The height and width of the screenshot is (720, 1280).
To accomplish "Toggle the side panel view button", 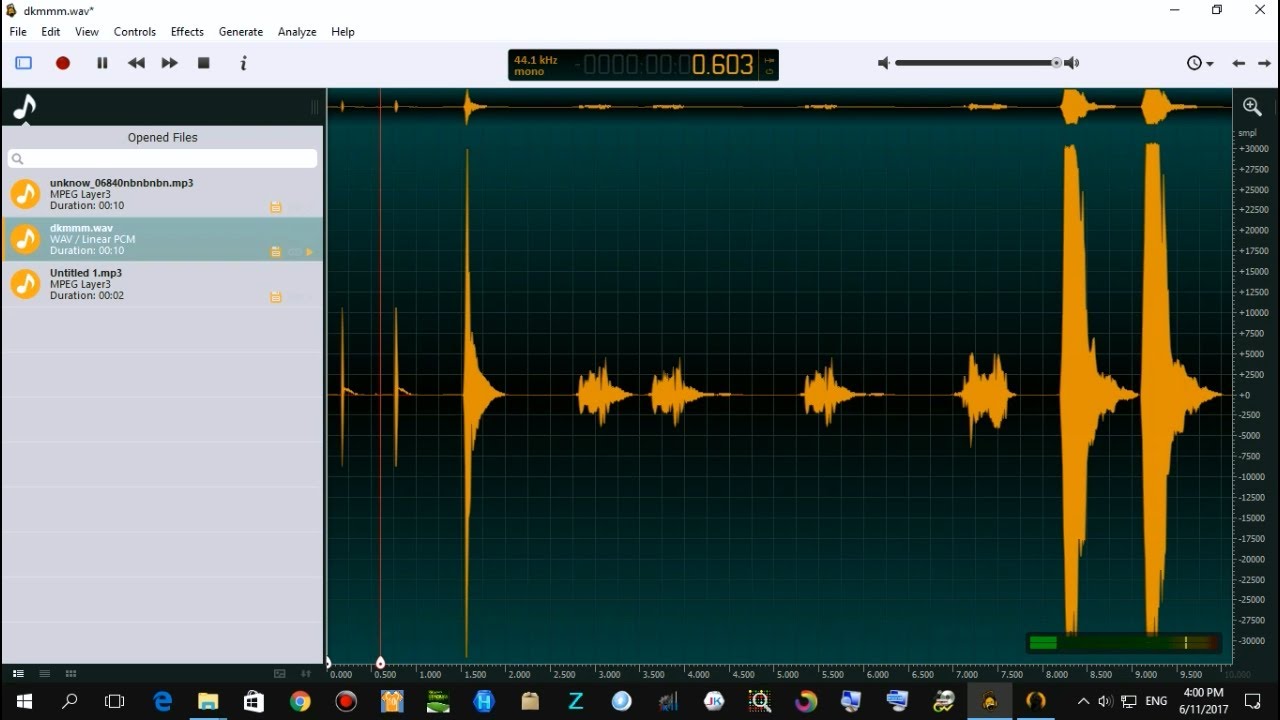I will click(x=24, y=63).
